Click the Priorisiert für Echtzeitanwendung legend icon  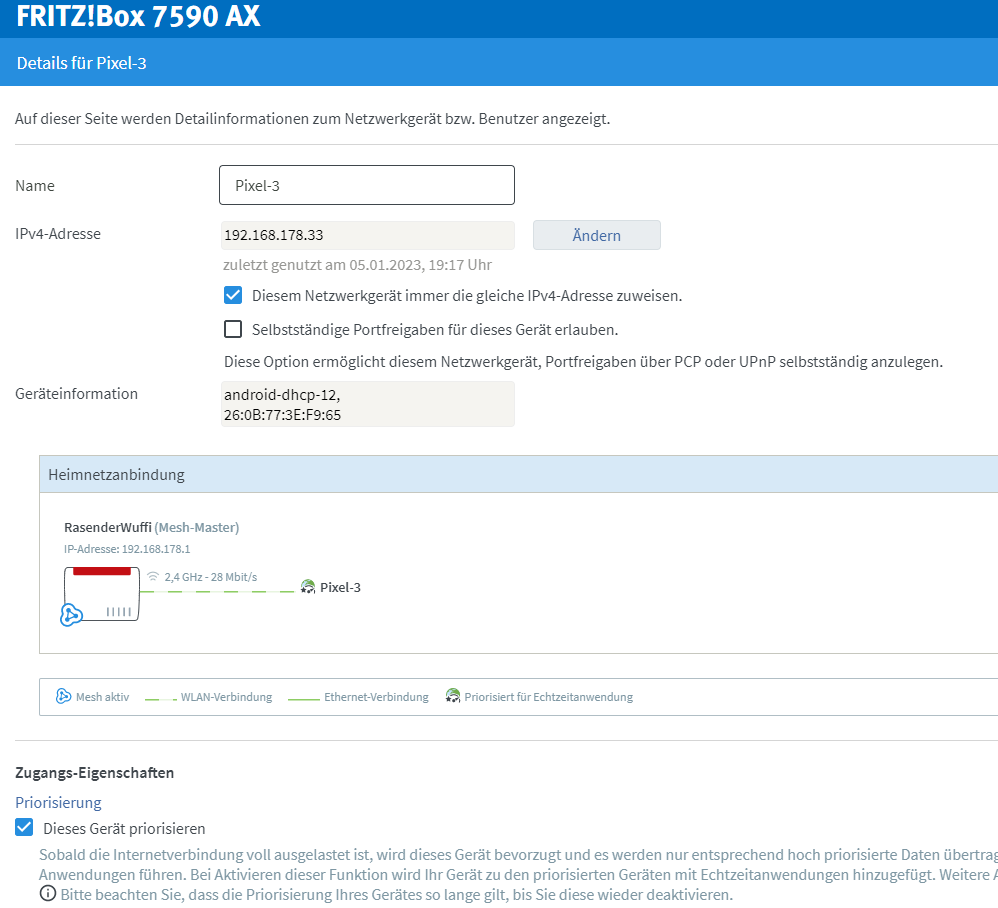click(x=453, y=696)
